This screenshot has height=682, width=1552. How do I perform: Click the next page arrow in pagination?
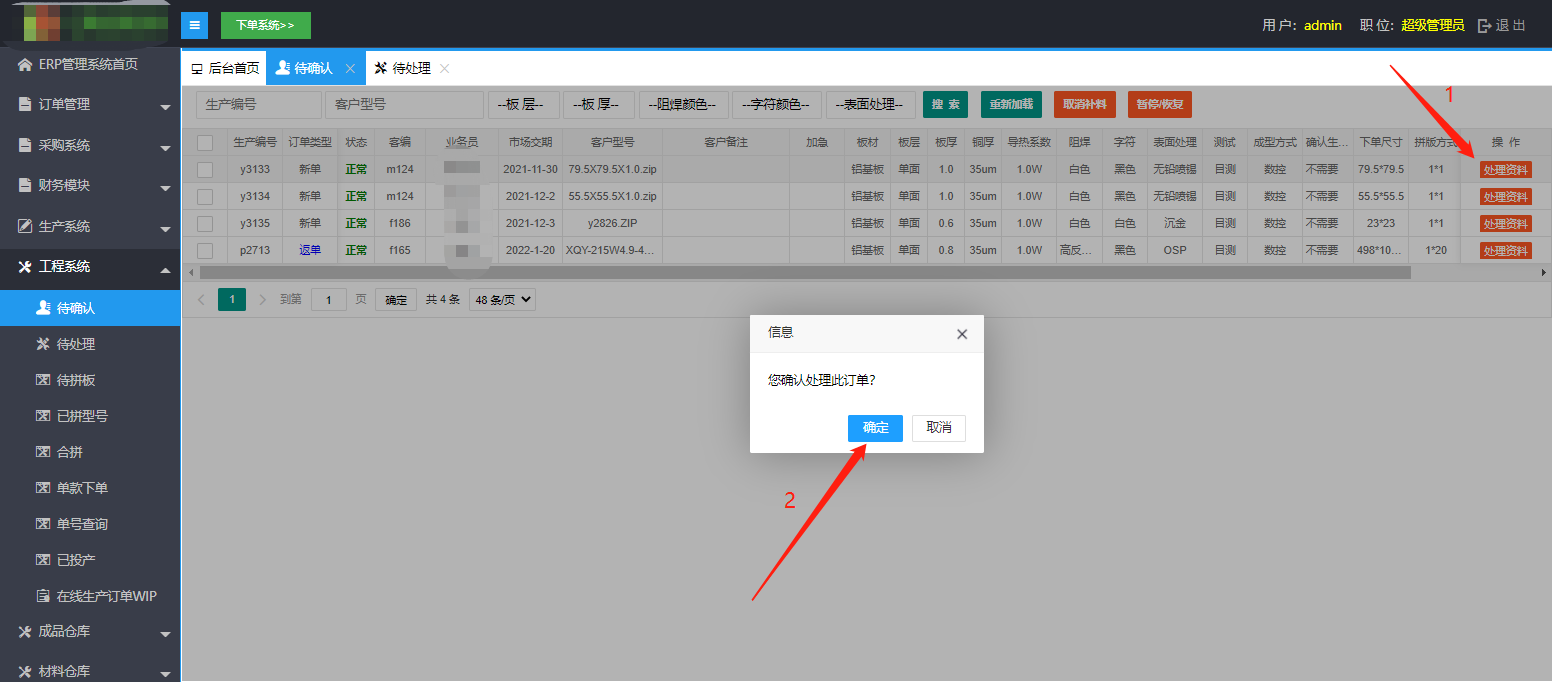[x=263, y=299]
